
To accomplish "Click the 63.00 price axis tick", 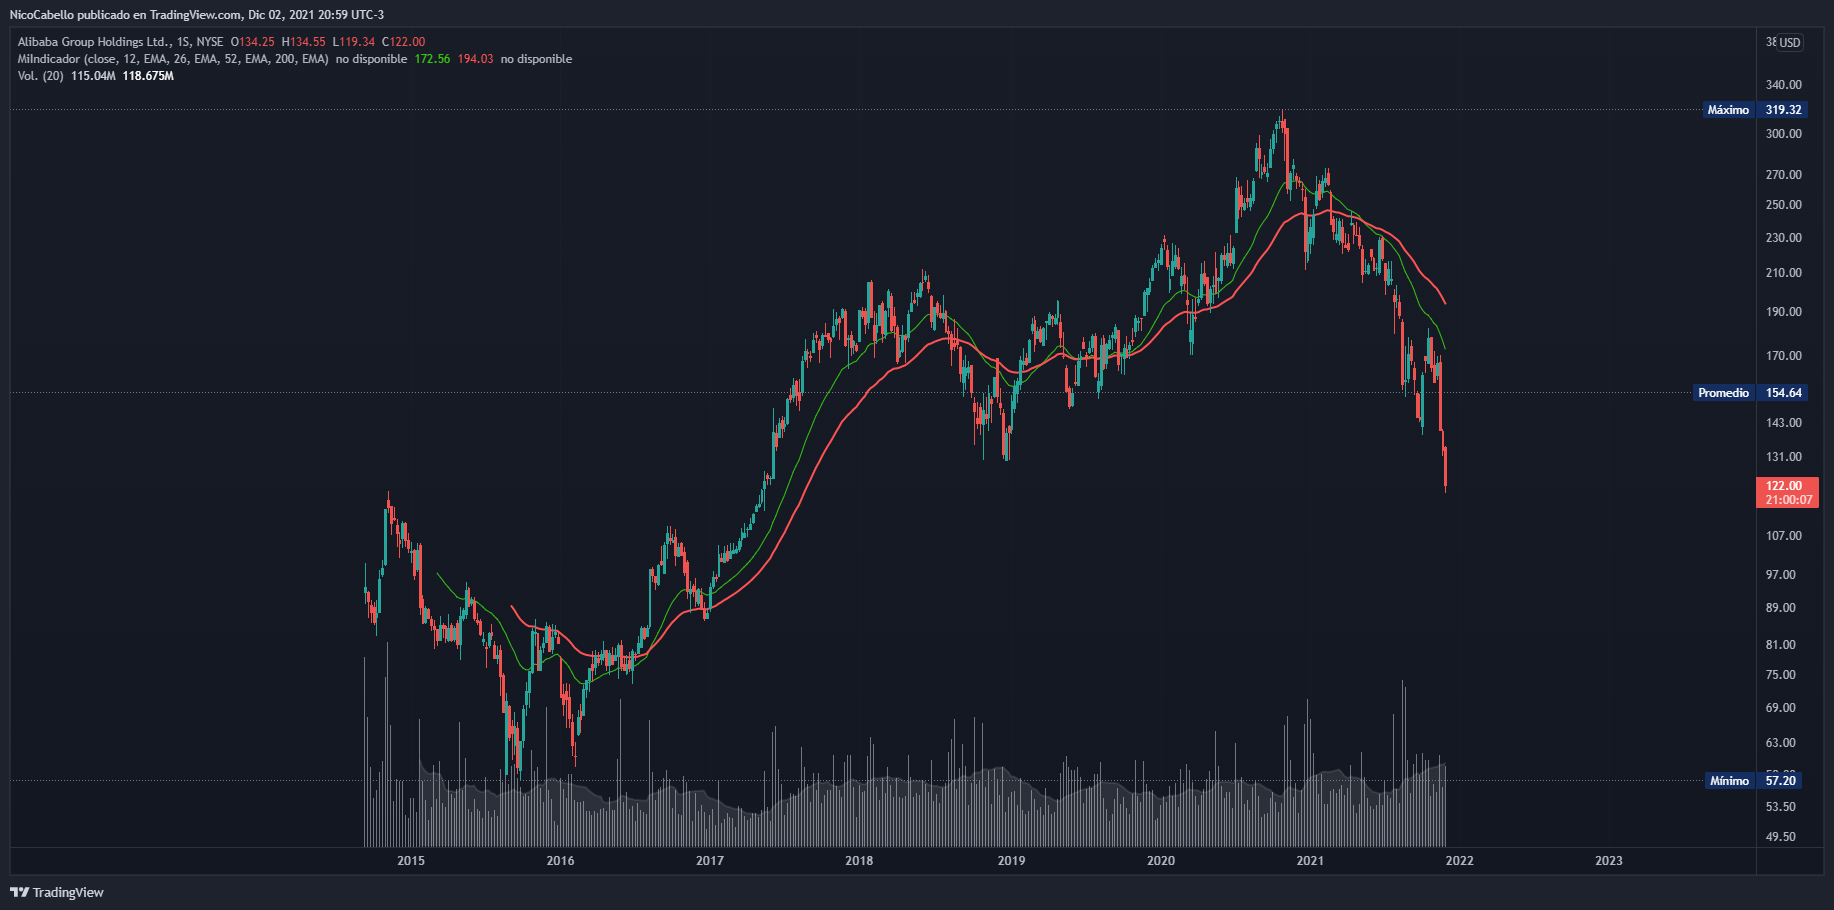I will coord(1781,743).
